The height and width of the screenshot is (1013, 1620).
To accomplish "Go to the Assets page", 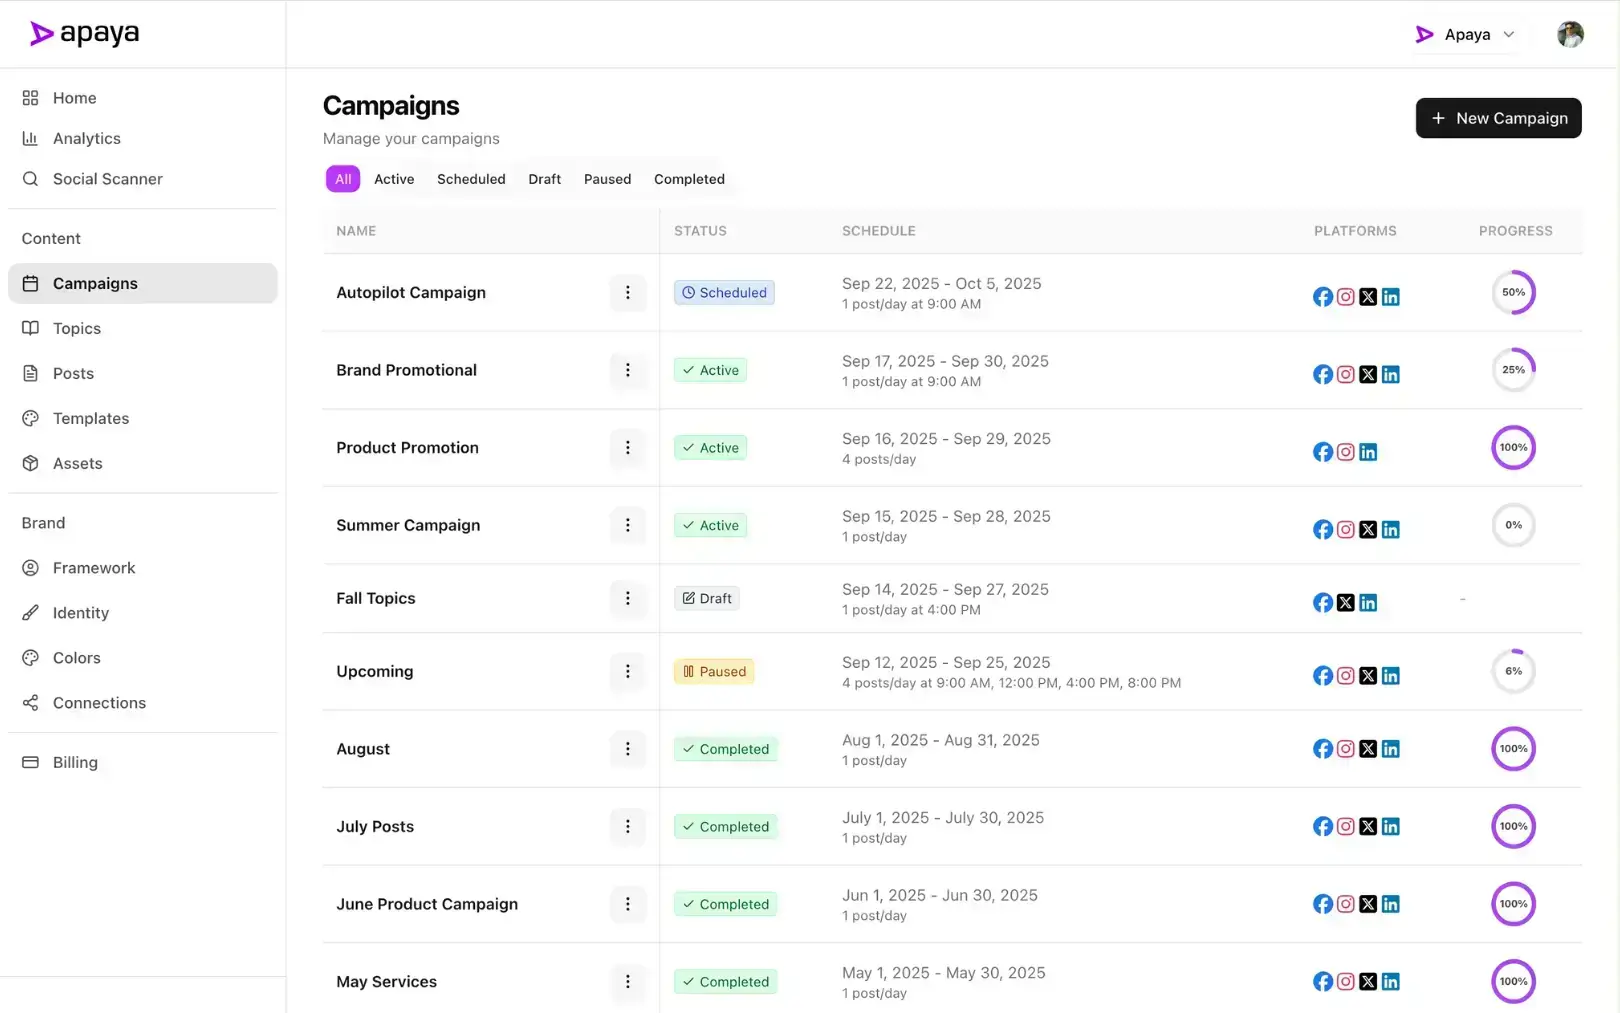I will [77, 463].
